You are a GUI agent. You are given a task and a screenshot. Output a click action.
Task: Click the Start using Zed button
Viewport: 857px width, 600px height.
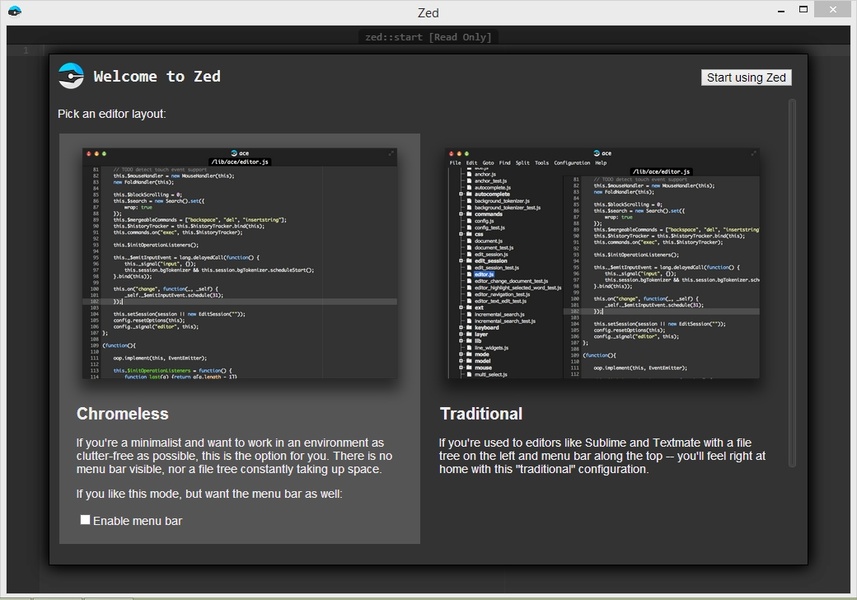(x=746, y=77)
